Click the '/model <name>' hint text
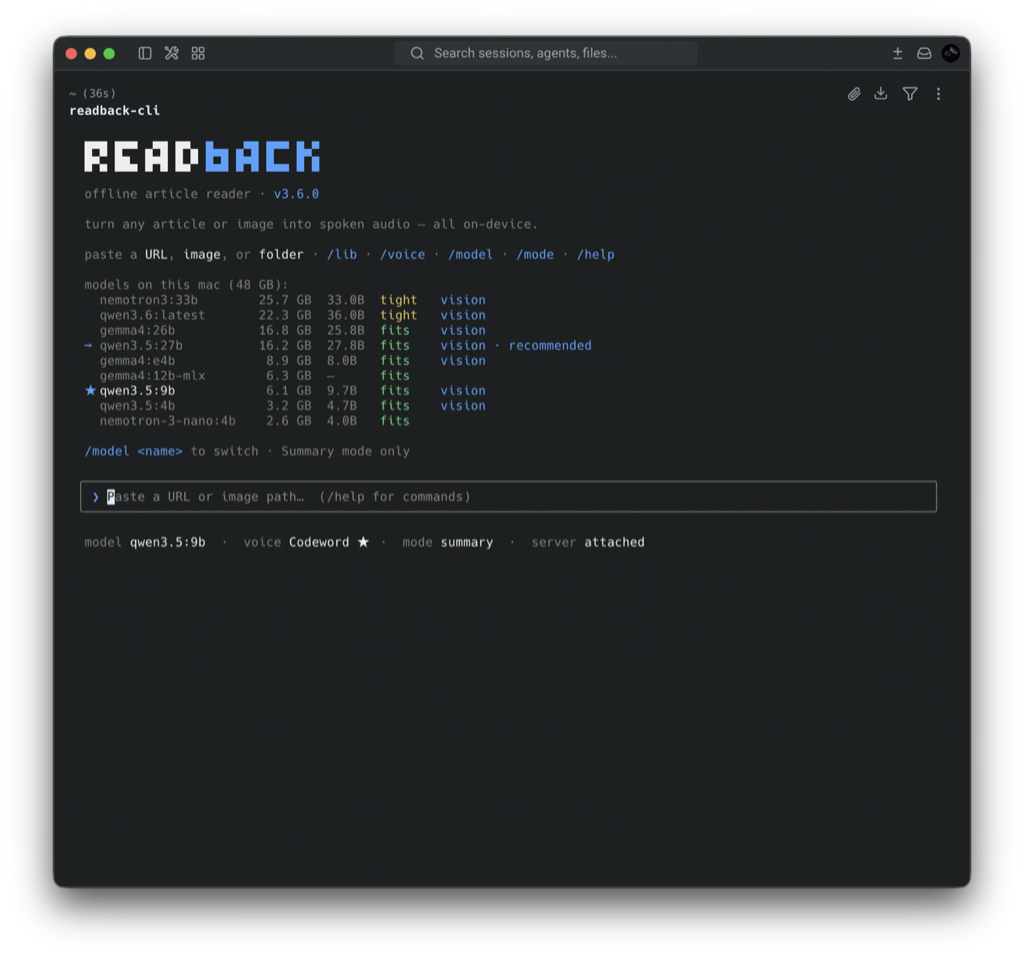Screen dimensions: 1024x958 point(133,451)
